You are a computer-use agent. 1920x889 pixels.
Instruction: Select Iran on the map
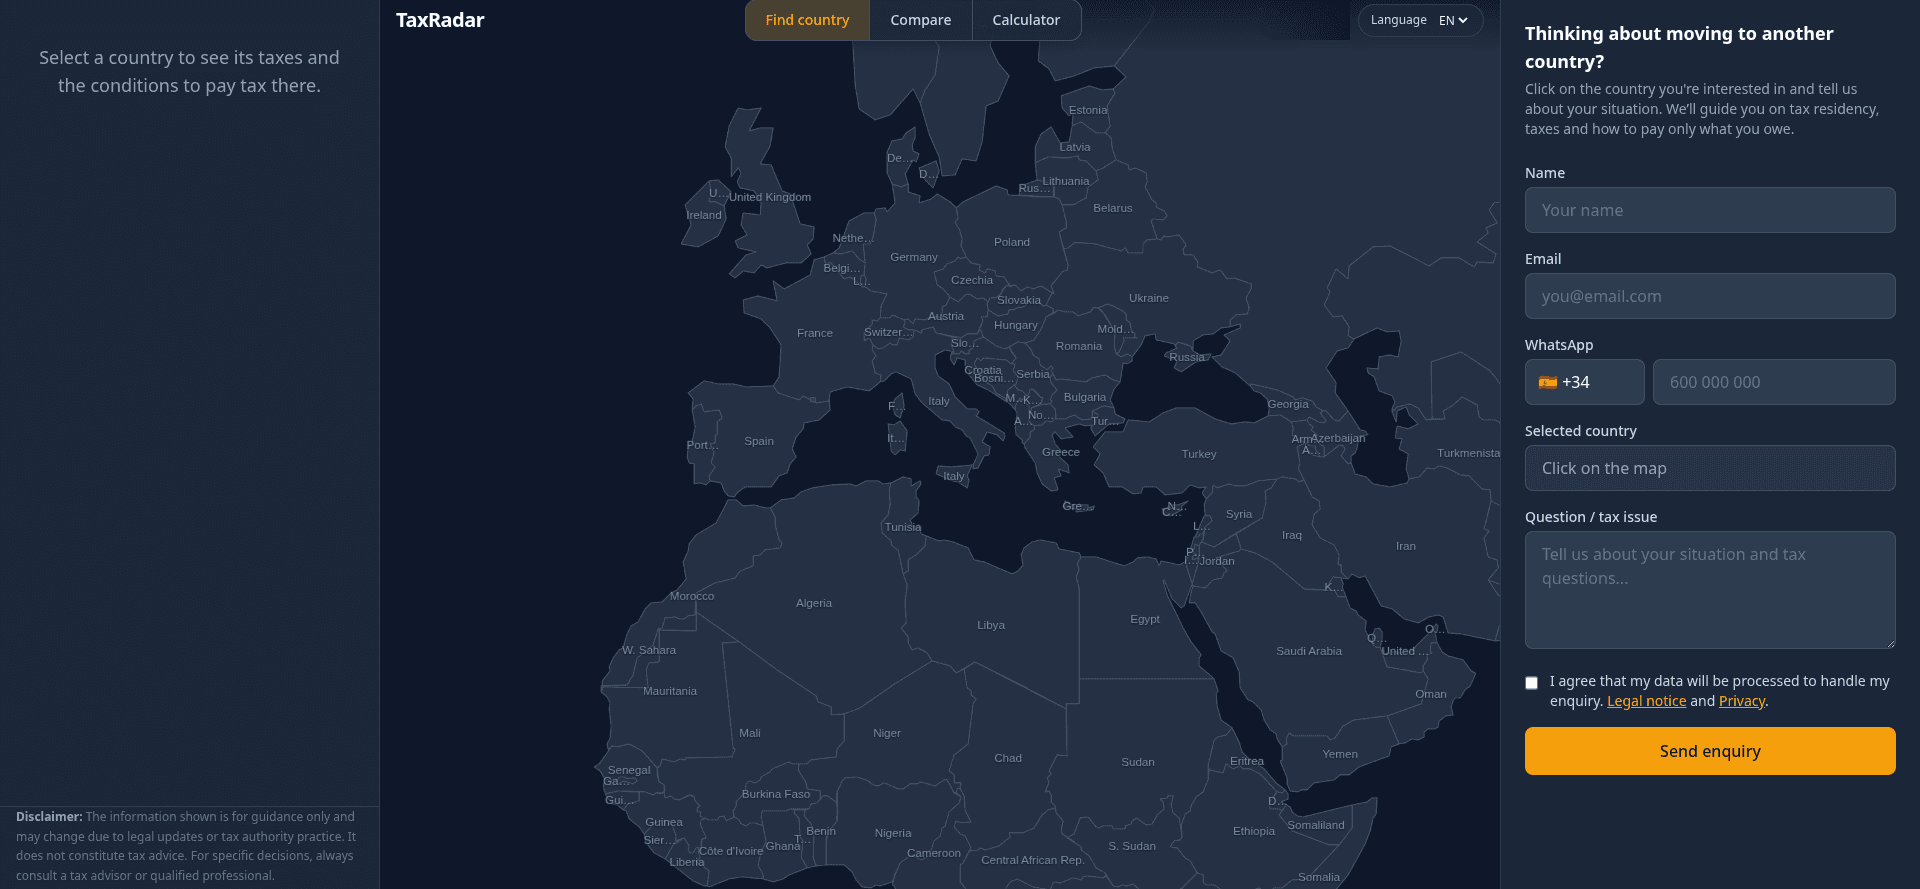tap(1406, 546)
